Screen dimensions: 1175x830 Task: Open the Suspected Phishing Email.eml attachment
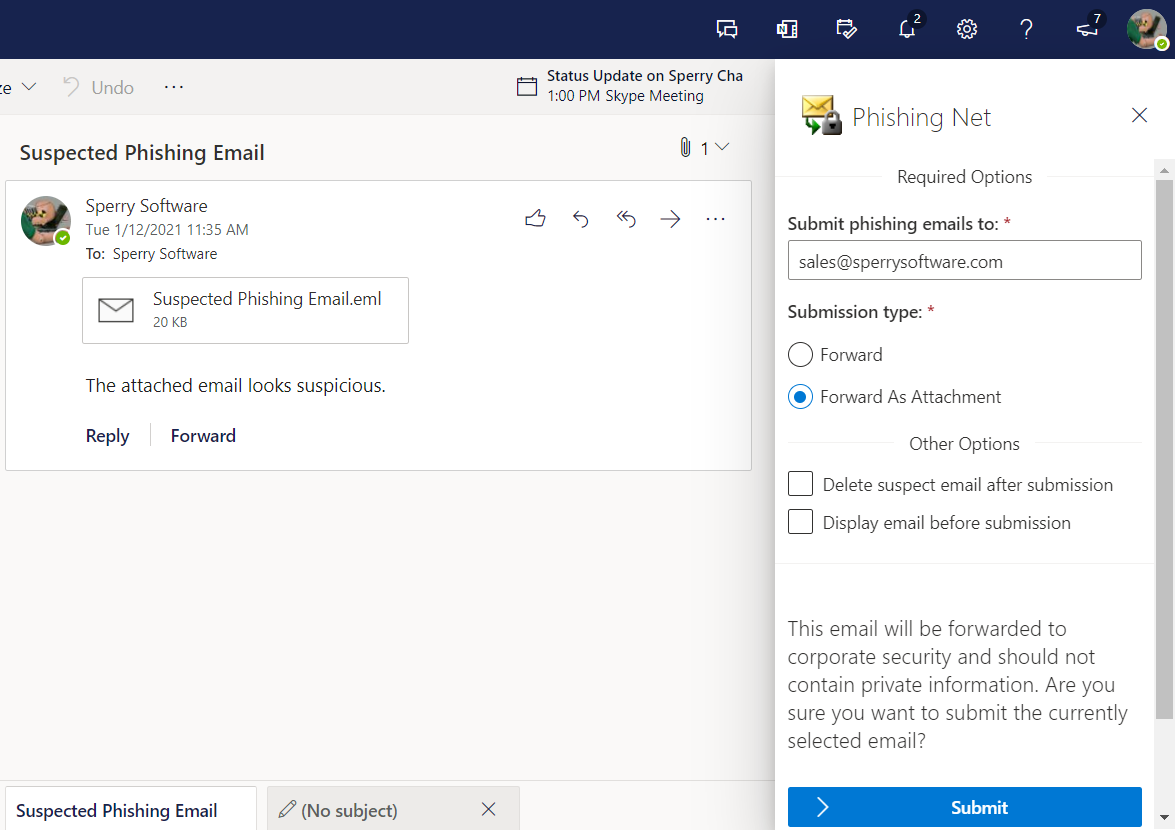(245, 310)
